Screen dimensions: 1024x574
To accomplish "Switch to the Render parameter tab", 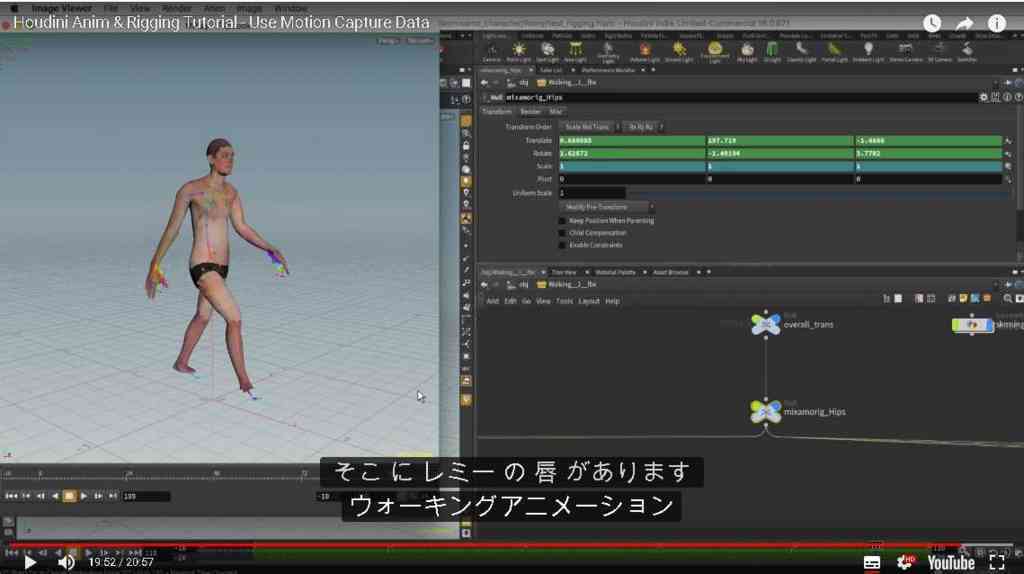I will coord(530,112).
